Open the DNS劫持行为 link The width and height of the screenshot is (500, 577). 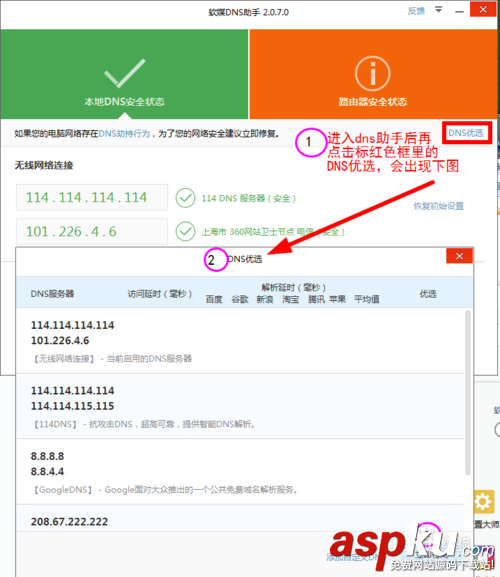point(124,134)
